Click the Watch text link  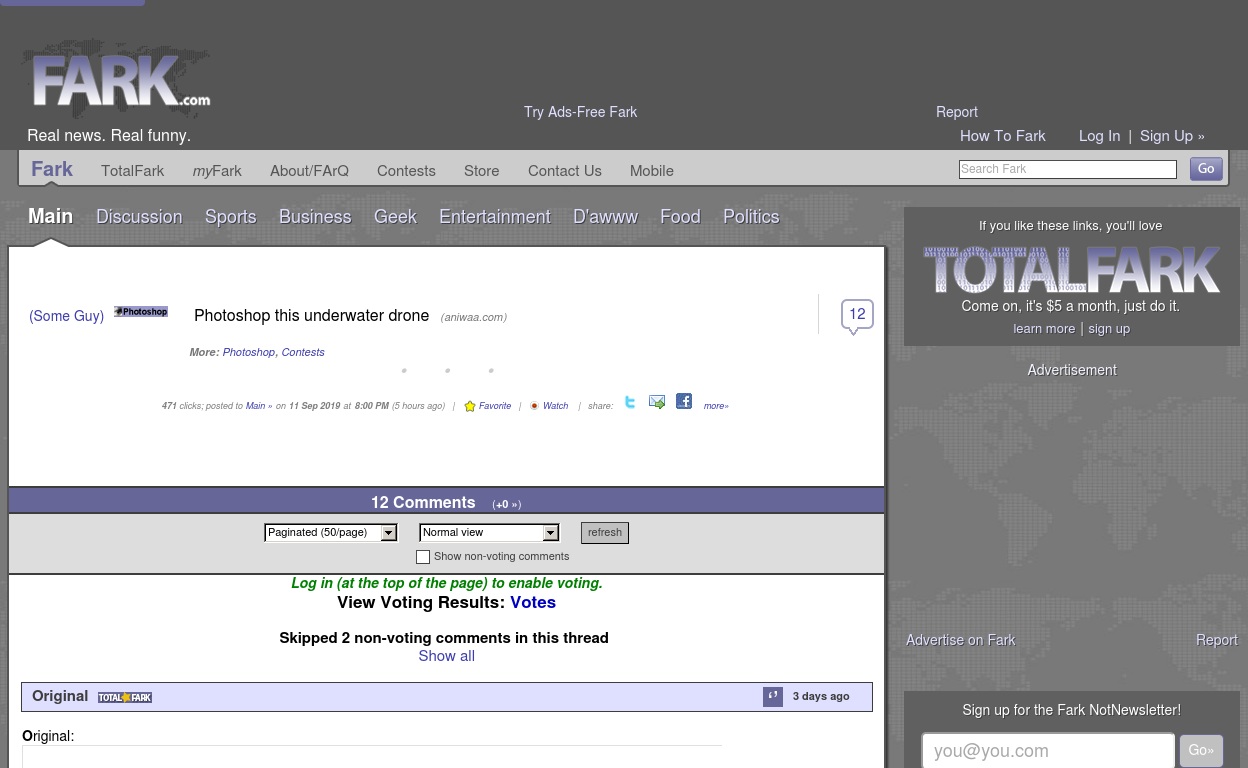[556, 406]
